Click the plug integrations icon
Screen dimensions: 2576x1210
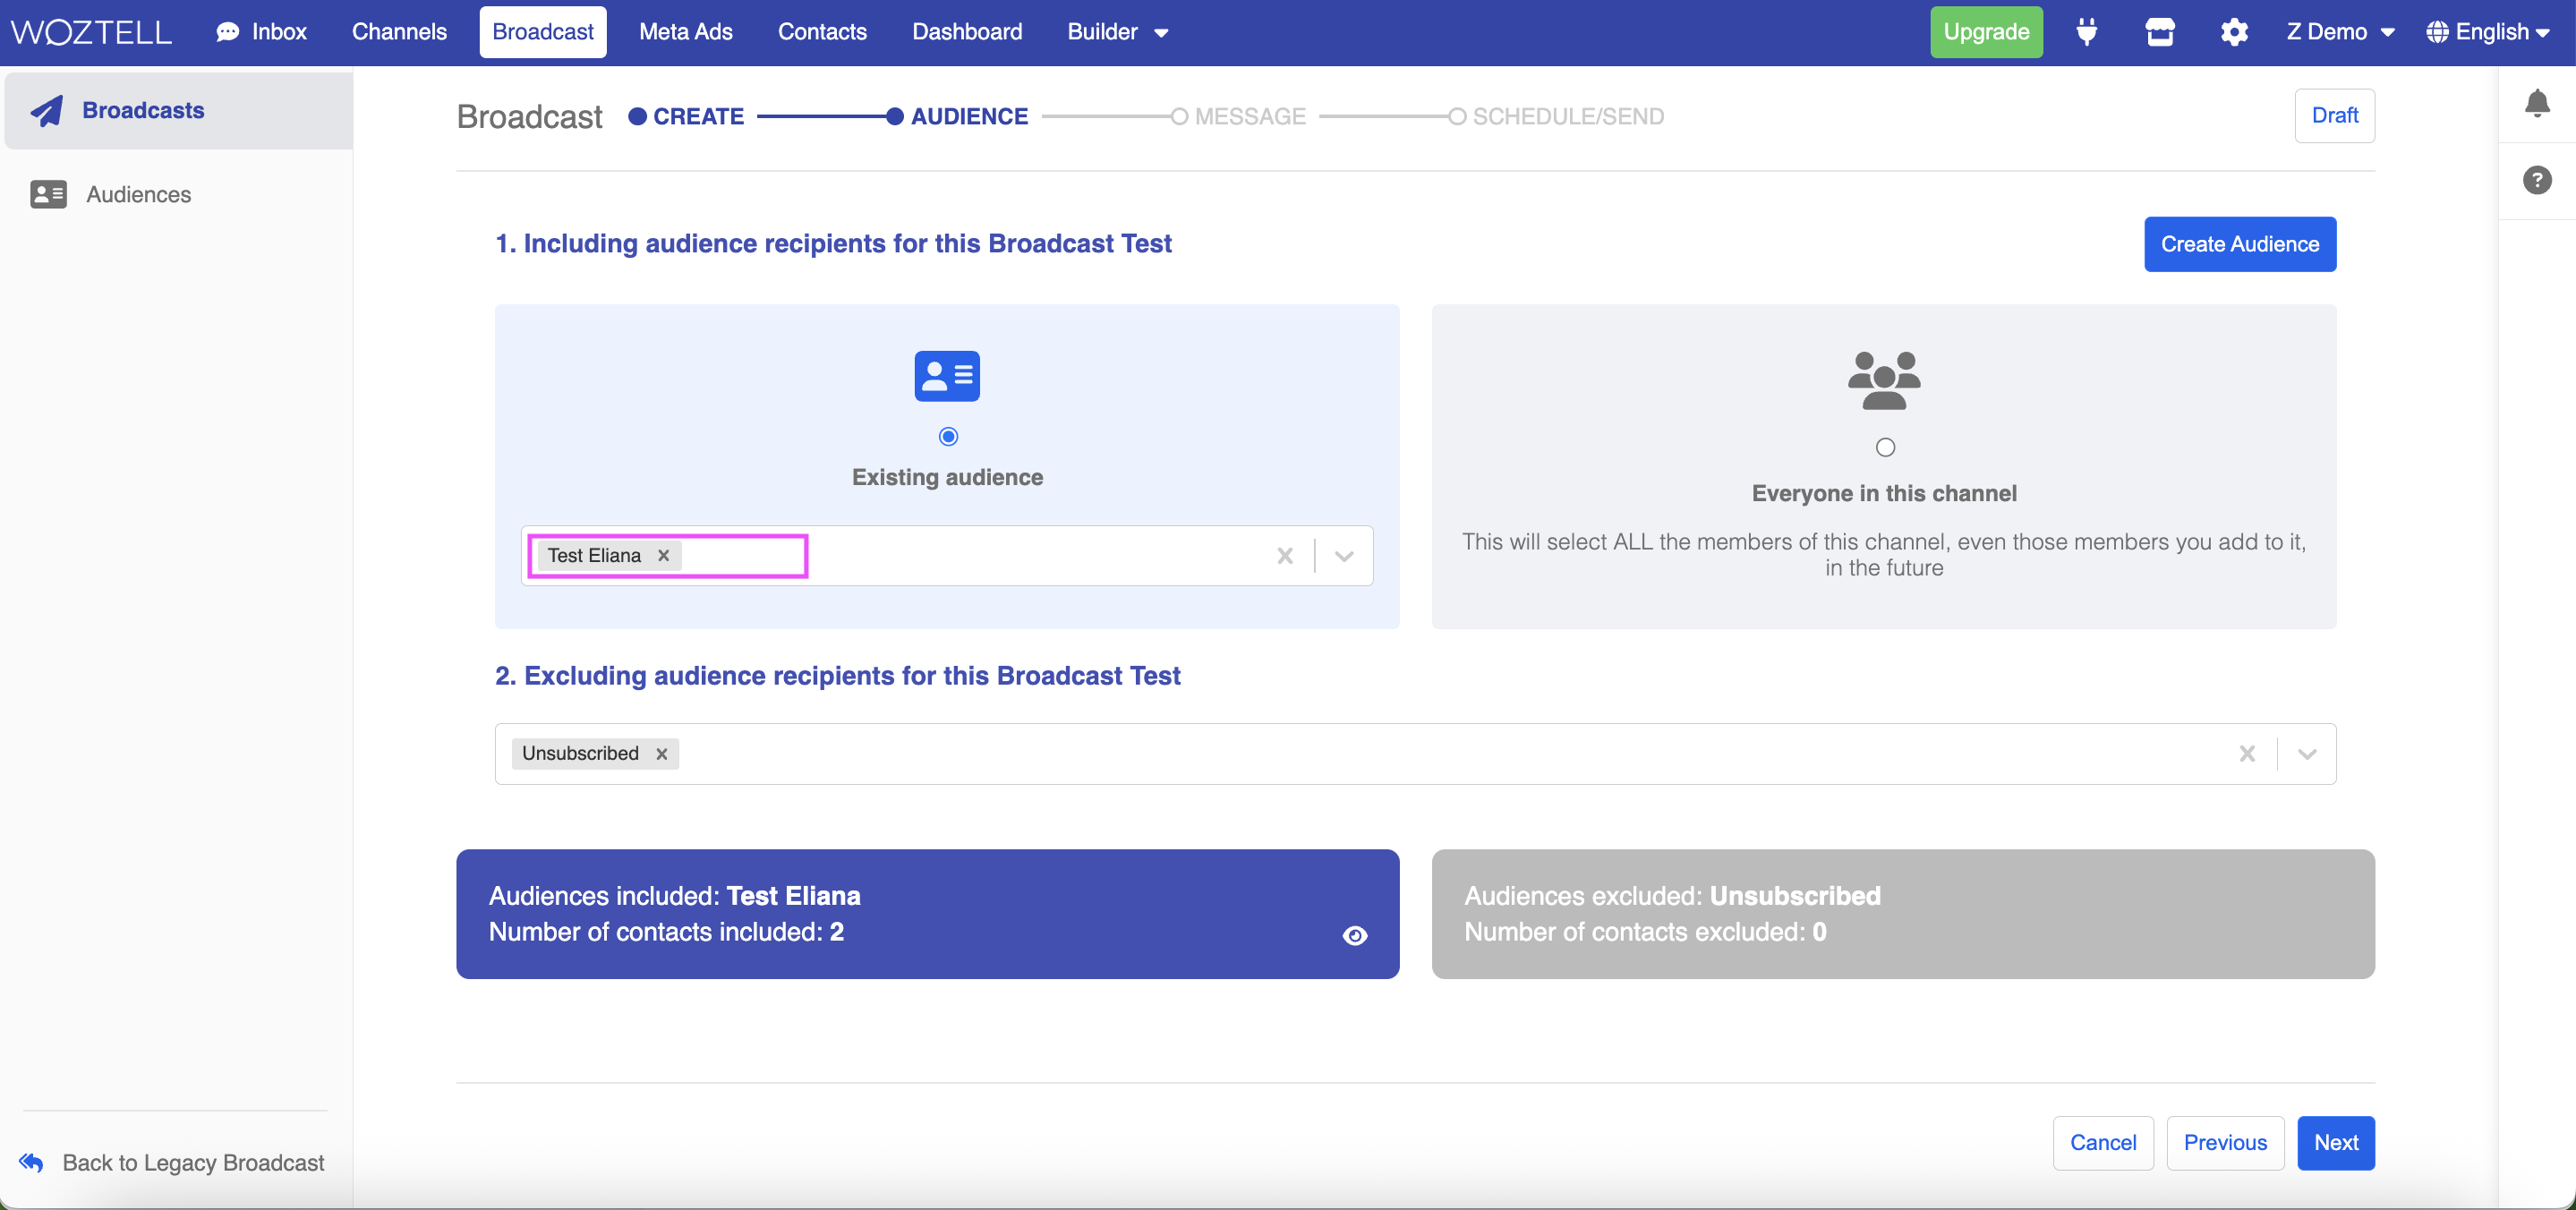pos(2086,32)
